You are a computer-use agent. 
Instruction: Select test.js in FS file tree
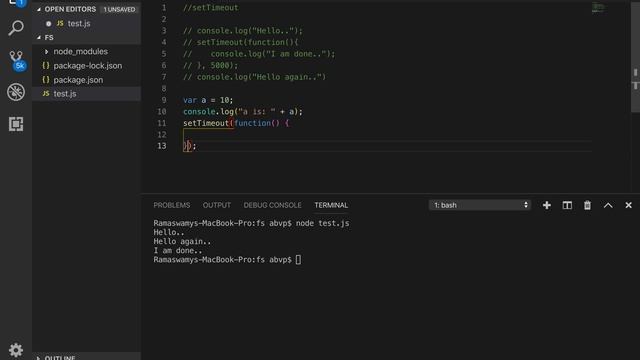coord(87,93)
